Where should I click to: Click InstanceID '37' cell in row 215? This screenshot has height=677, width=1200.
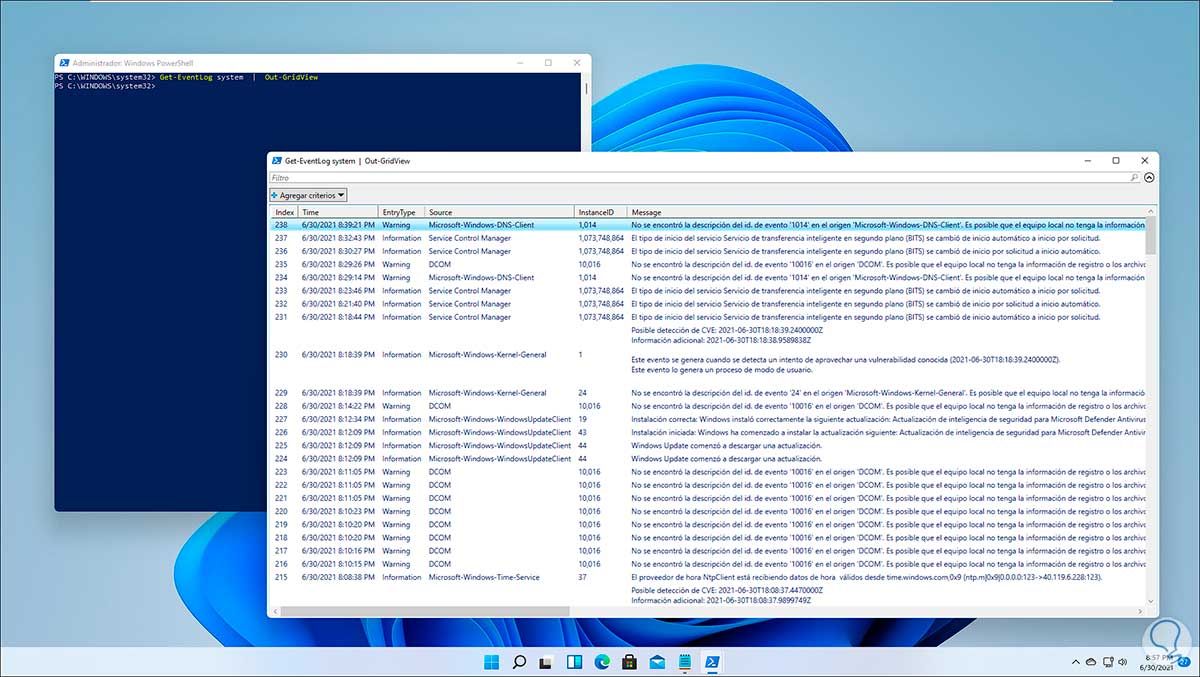click(582, 577)
